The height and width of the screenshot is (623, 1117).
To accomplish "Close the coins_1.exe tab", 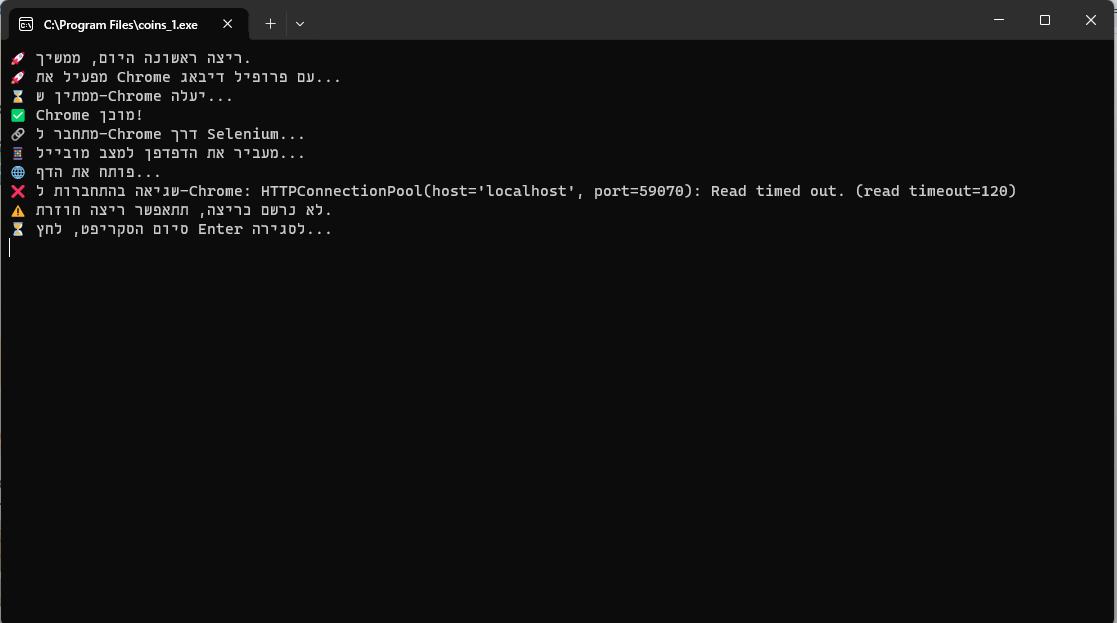I will (x=227, y=23).
